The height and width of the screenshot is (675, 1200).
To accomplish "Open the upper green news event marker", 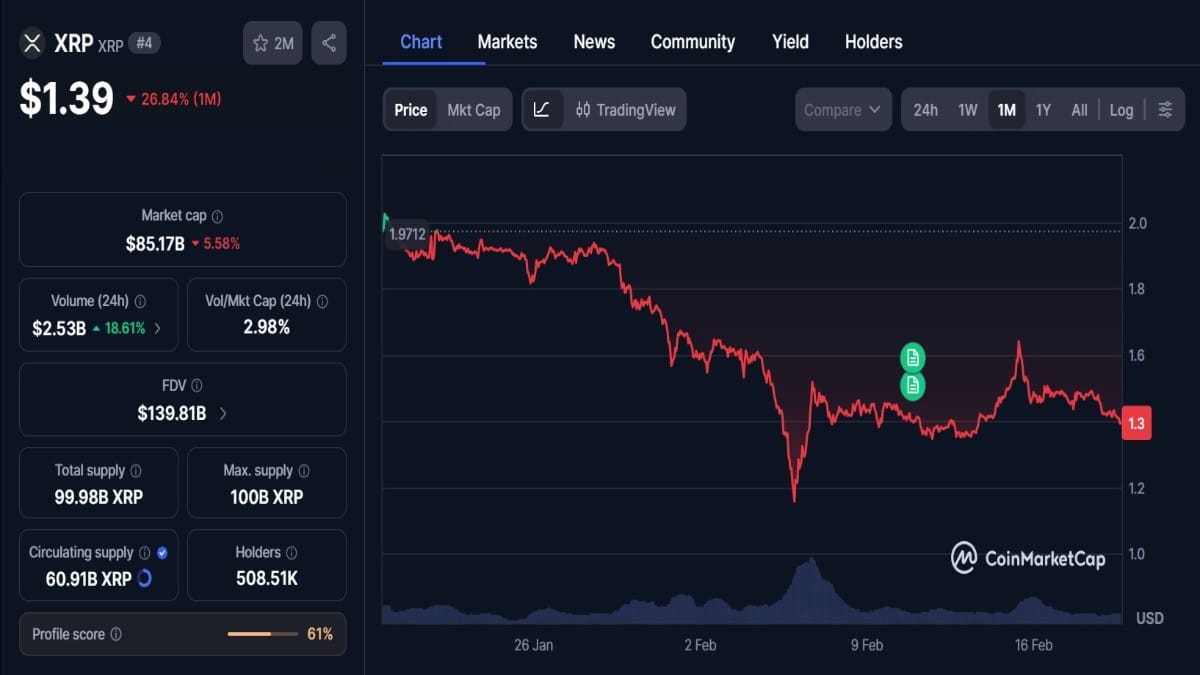I will click(913, 355).
